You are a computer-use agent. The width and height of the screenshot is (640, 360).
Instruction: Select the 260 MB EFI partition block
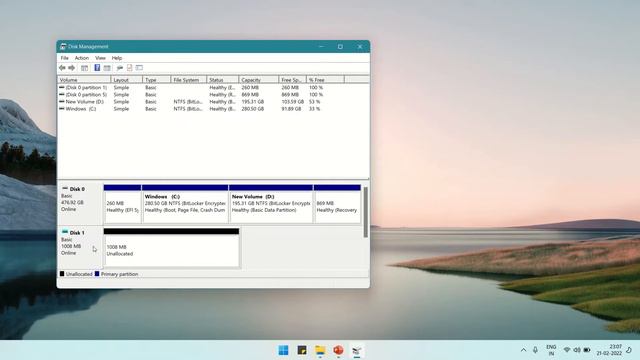(x=122, y=204)
